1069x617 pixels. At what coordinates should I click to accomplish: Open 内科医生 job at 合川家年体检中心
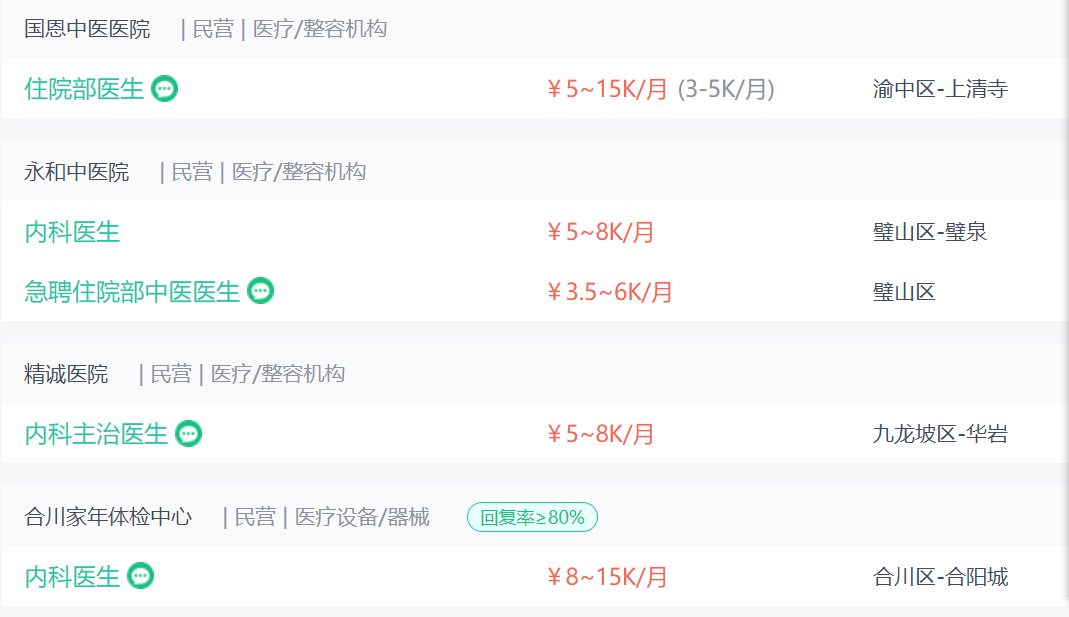(x=72, y=577)
